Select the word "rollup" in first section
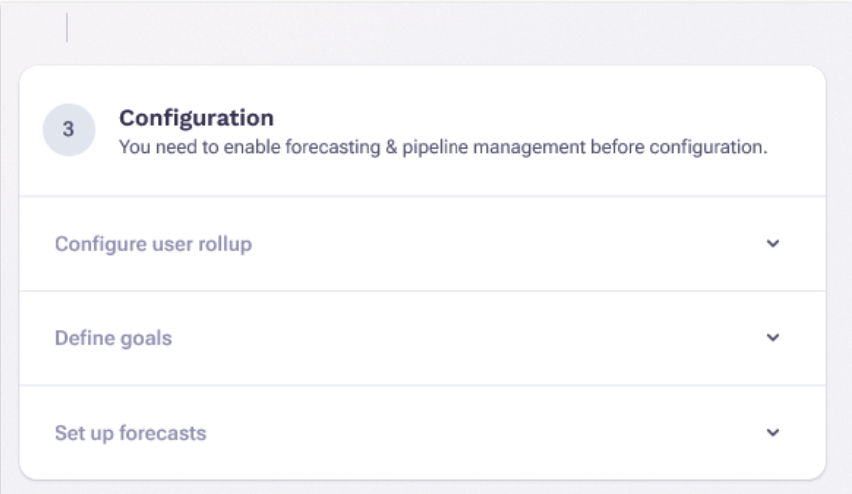The height and width of the screenshot is (494, 852). tap(225, 244)
